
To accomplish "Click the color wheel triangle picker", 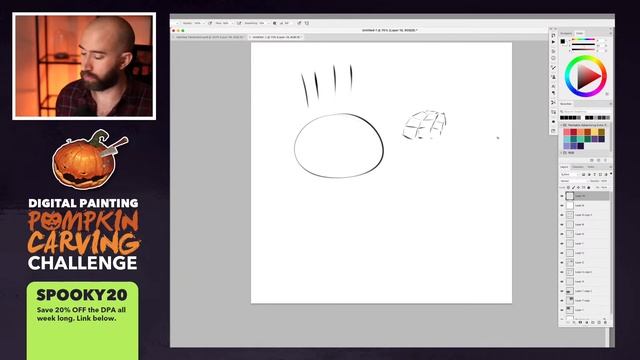I will [588, 76].
